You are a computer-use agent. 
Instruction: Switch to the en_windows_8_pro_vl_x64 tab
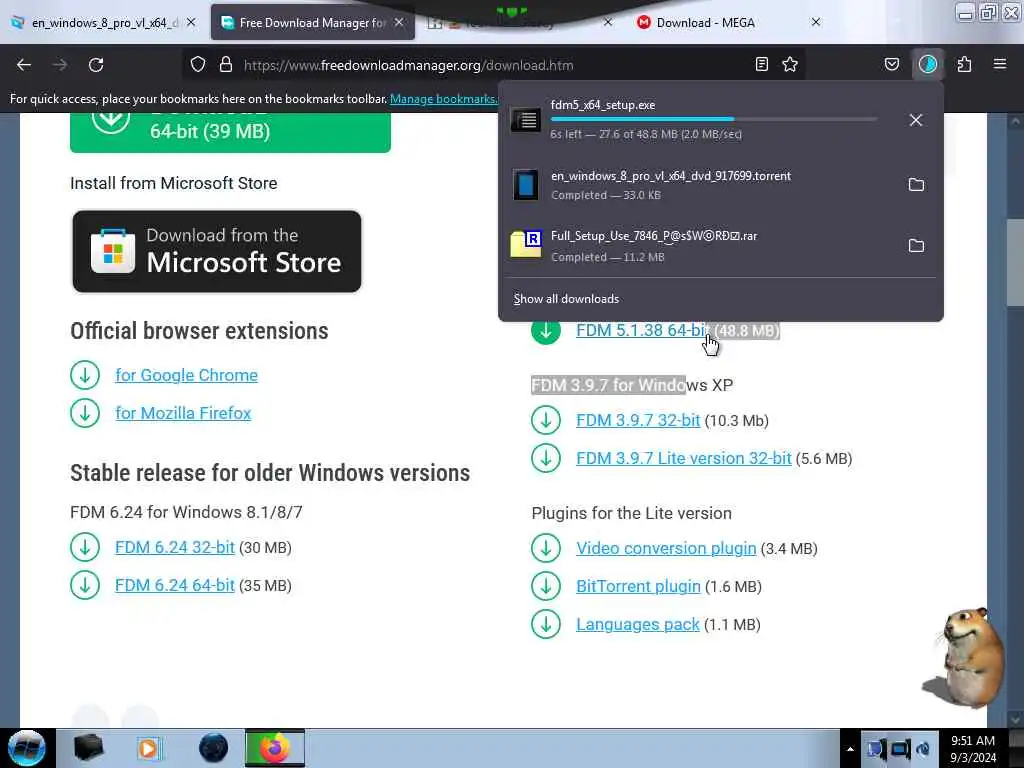pyautogui.click(x=103, y=22)
